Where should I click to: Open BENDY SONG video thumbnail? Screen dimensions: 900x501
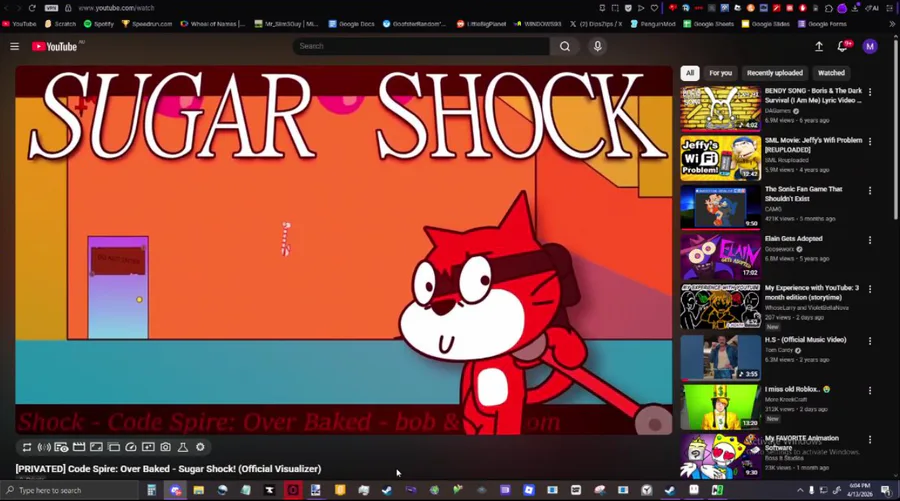point(721,108)
